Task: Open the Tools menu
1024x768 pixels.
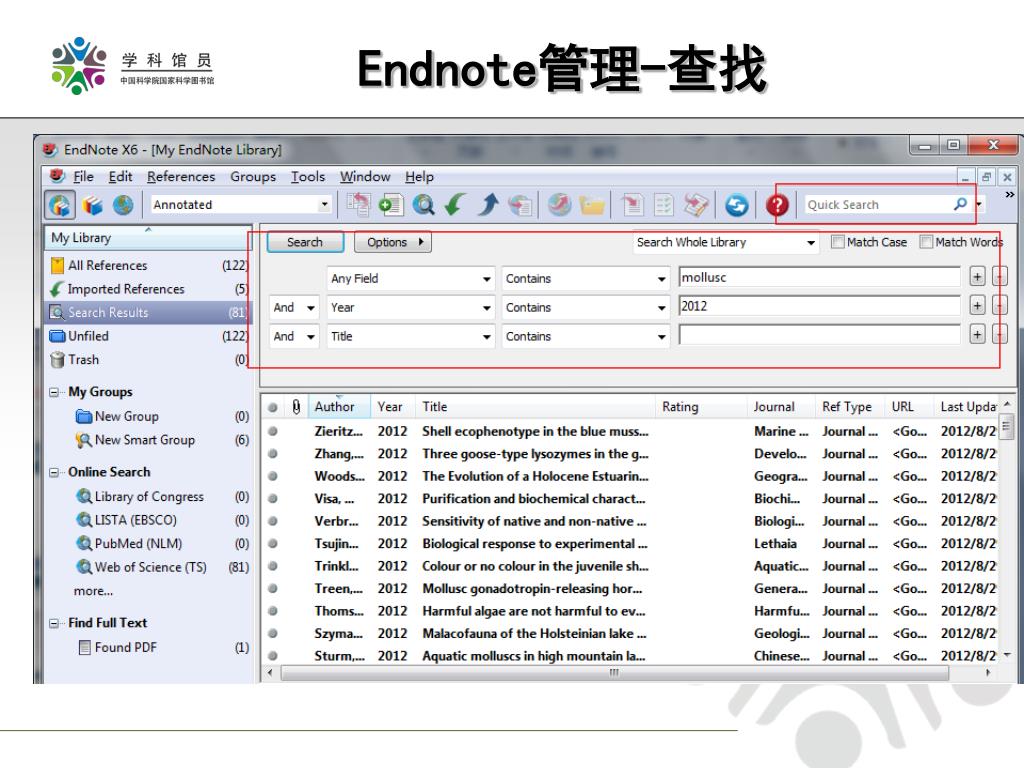Action: point(308,176)
